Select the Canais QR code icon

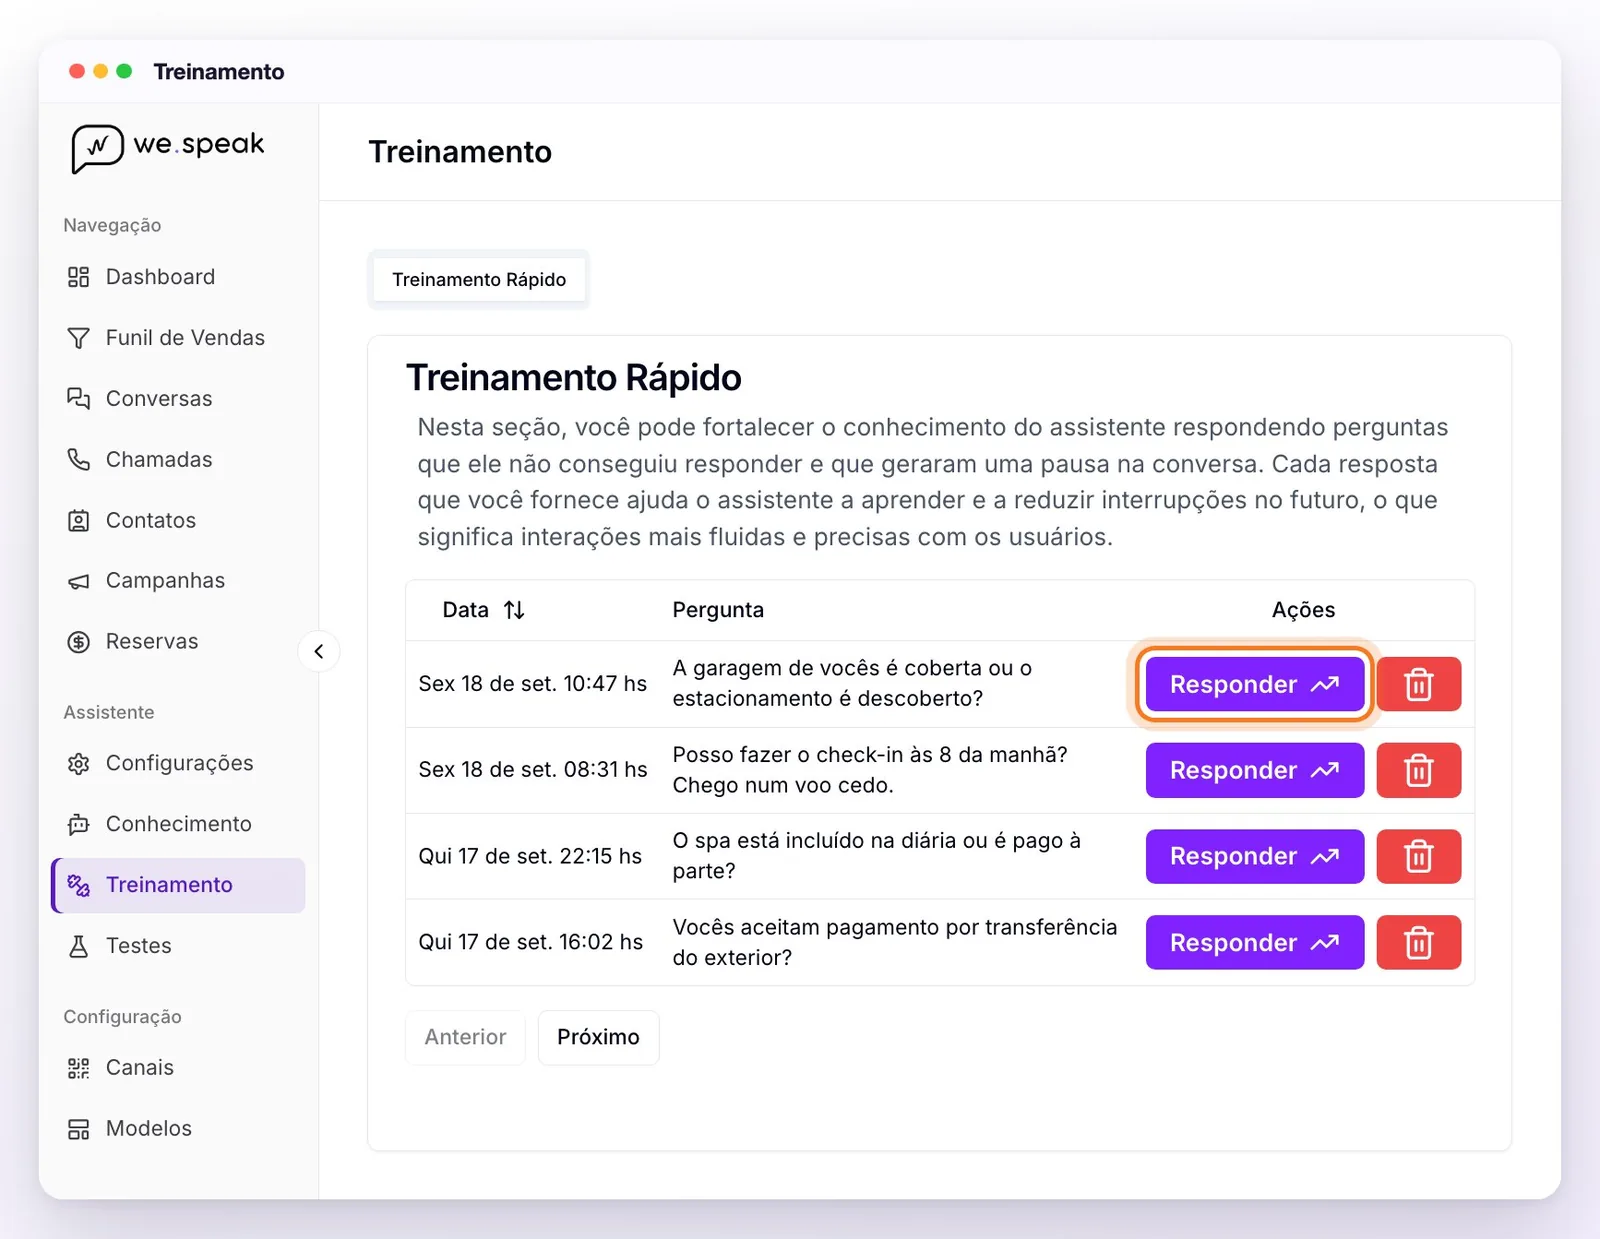coord(78,1068)
